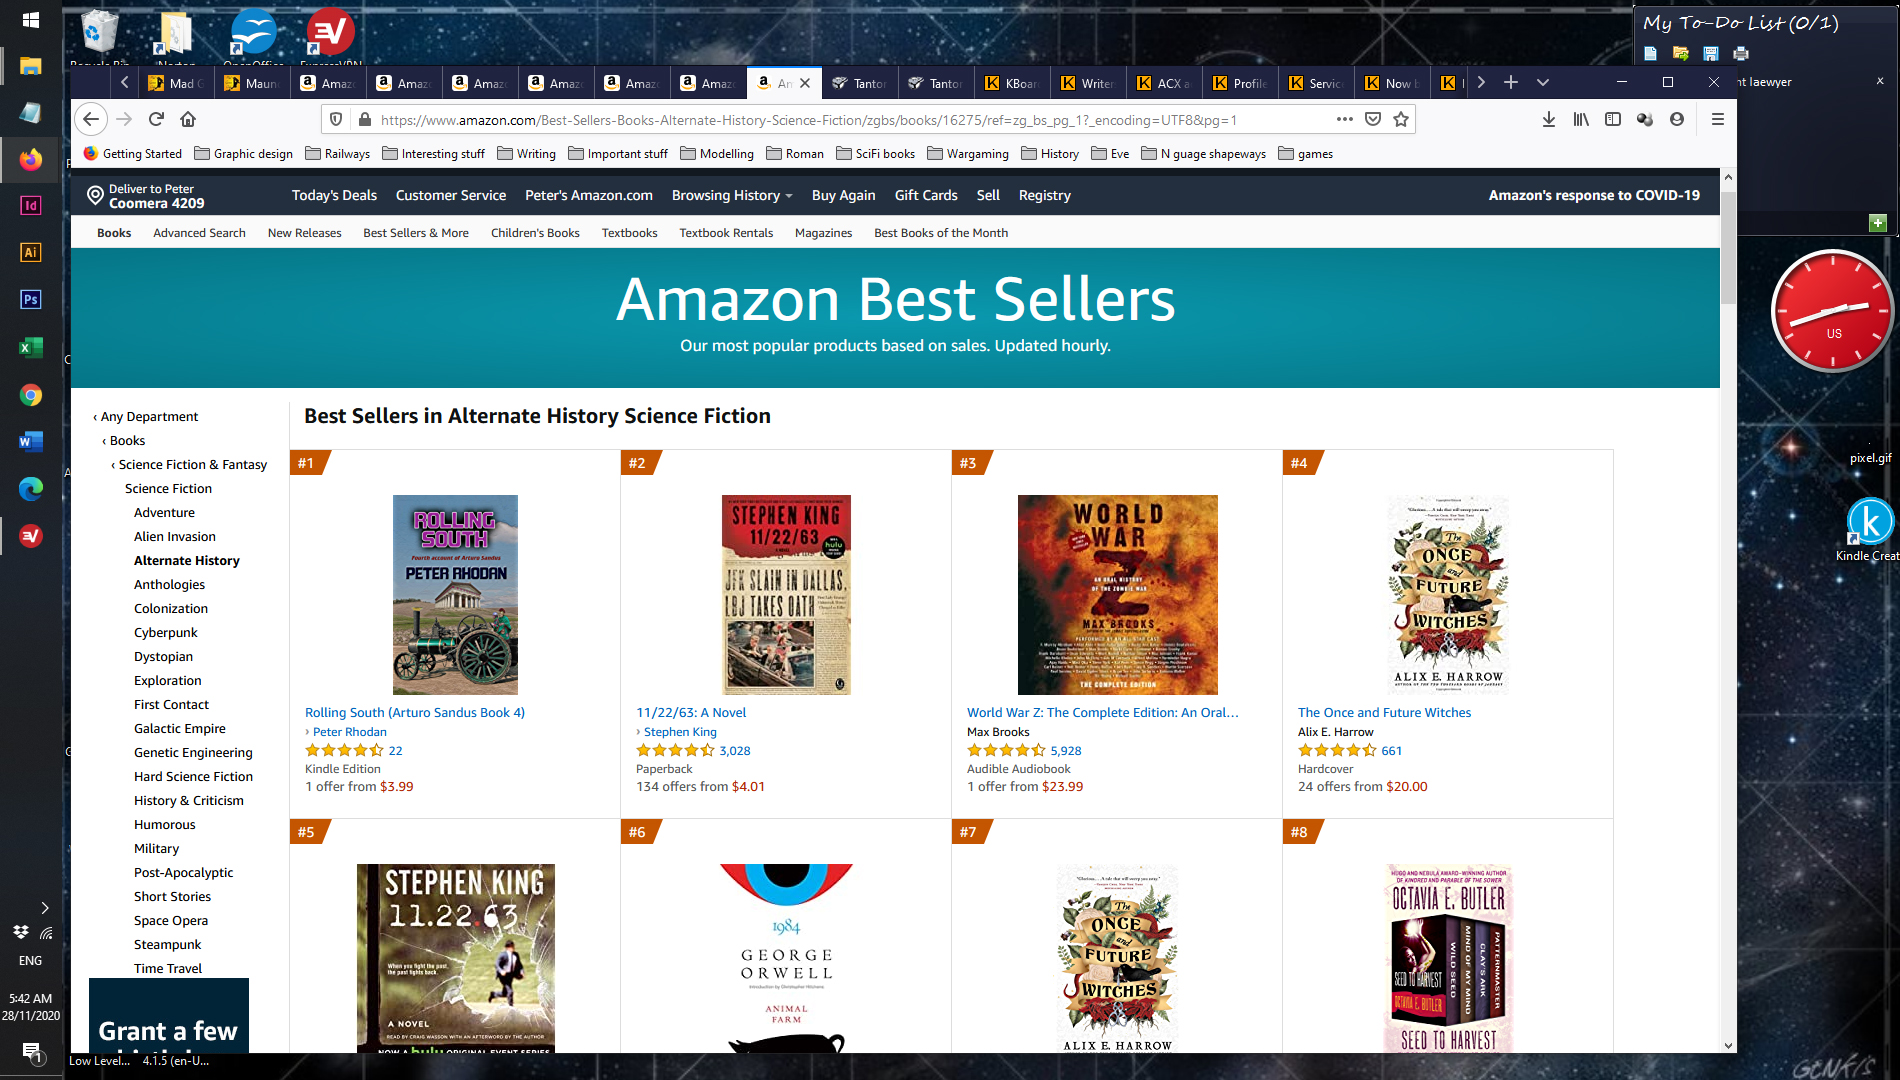Screen dimensions: 1900x1080
Task: Open the Firefox downloads panel
Action: click(x=1548, y=119)
